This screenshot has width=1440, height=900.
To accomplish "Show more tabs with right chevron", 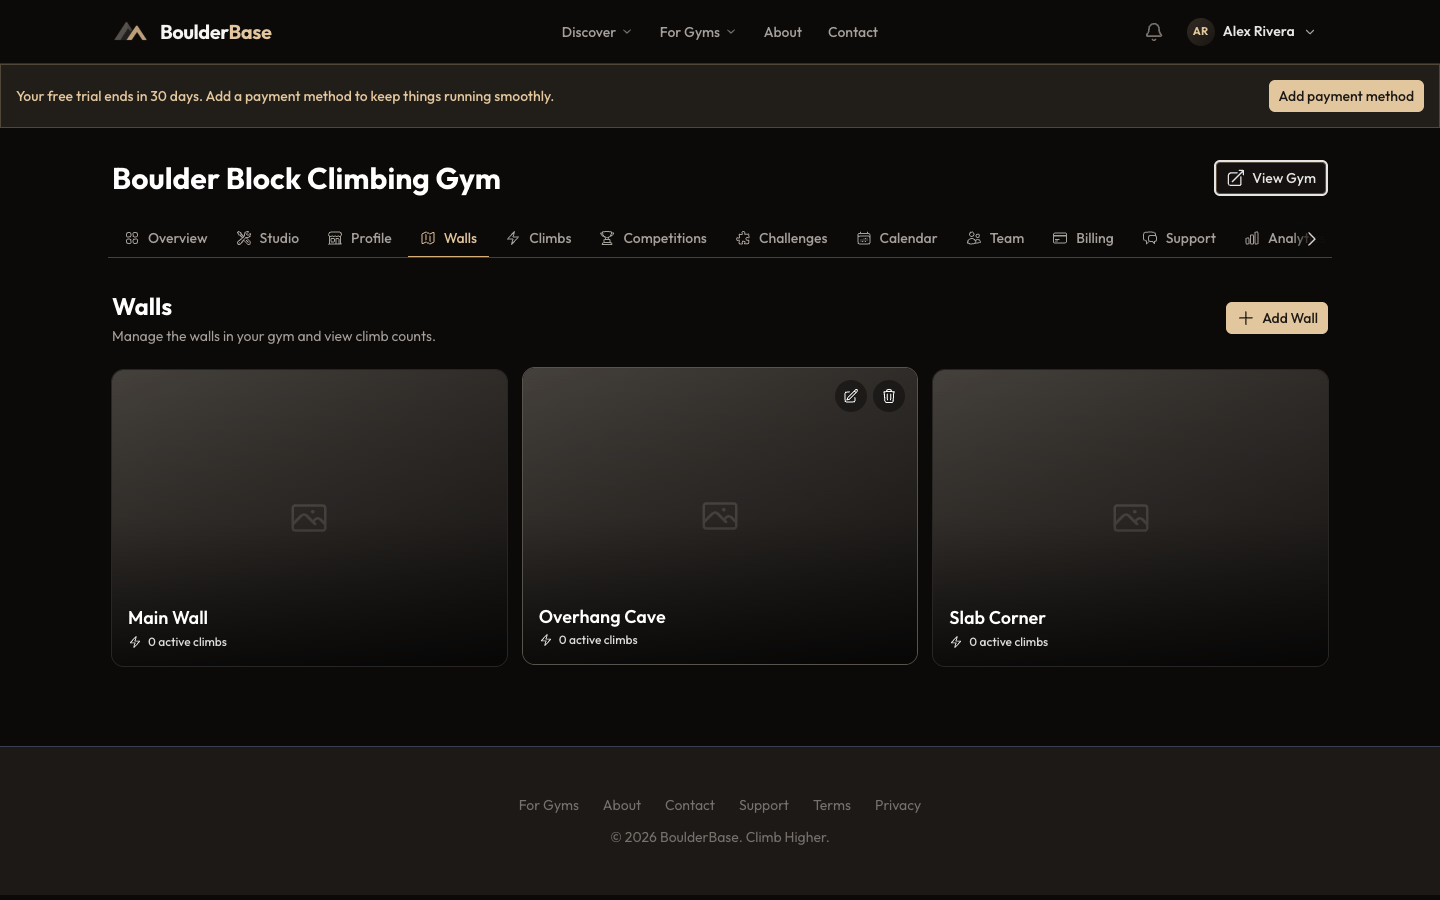I will click(x=1312, y=238).
